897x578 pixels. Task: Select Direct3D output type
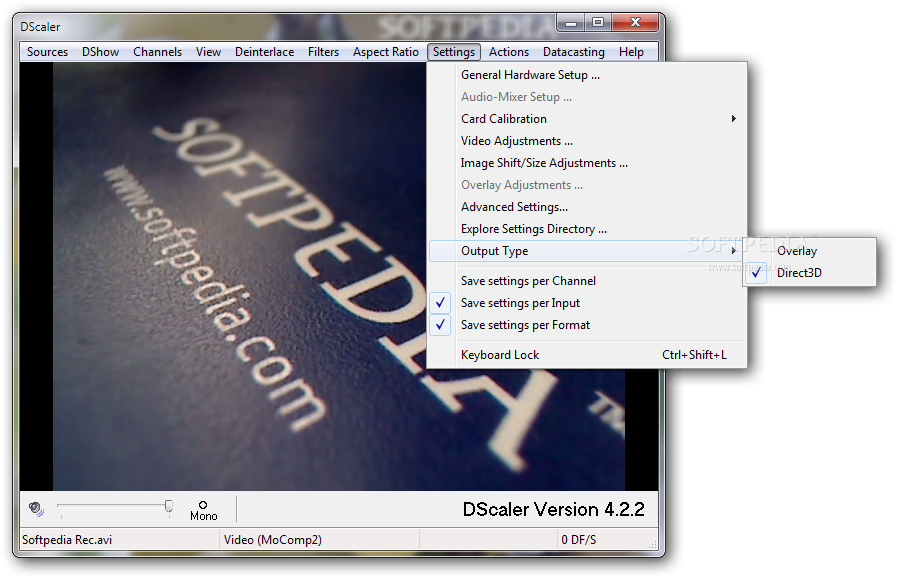809,273
